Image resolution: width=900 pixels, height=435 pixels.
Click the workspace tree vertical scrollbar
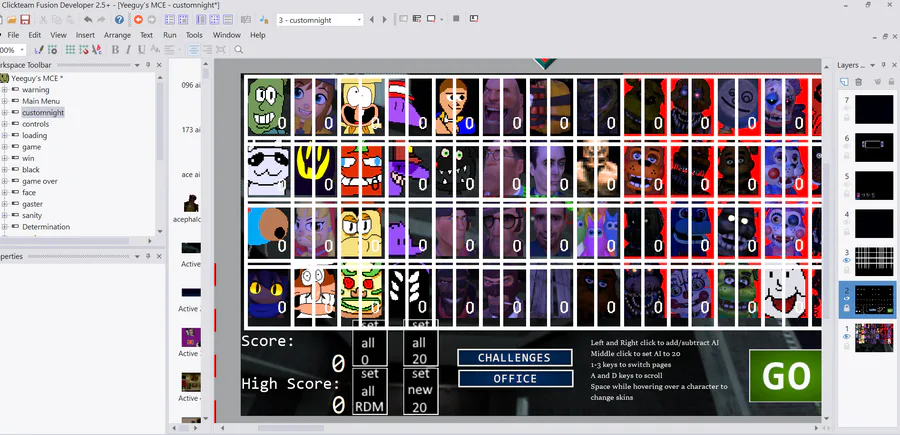[160, 123]
